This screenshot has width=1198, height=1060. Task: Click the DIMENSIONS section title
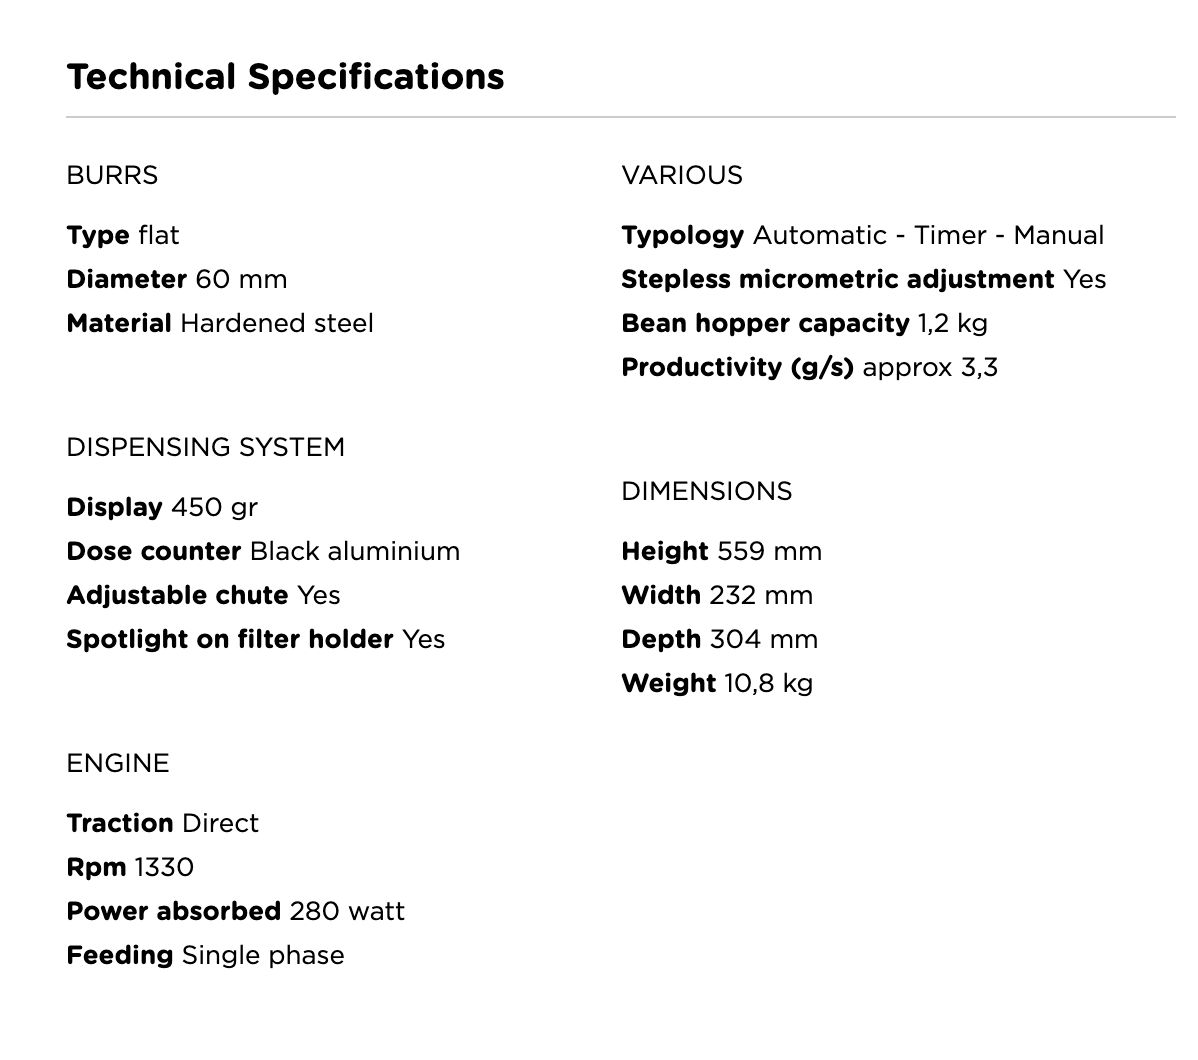pos(707,491)
